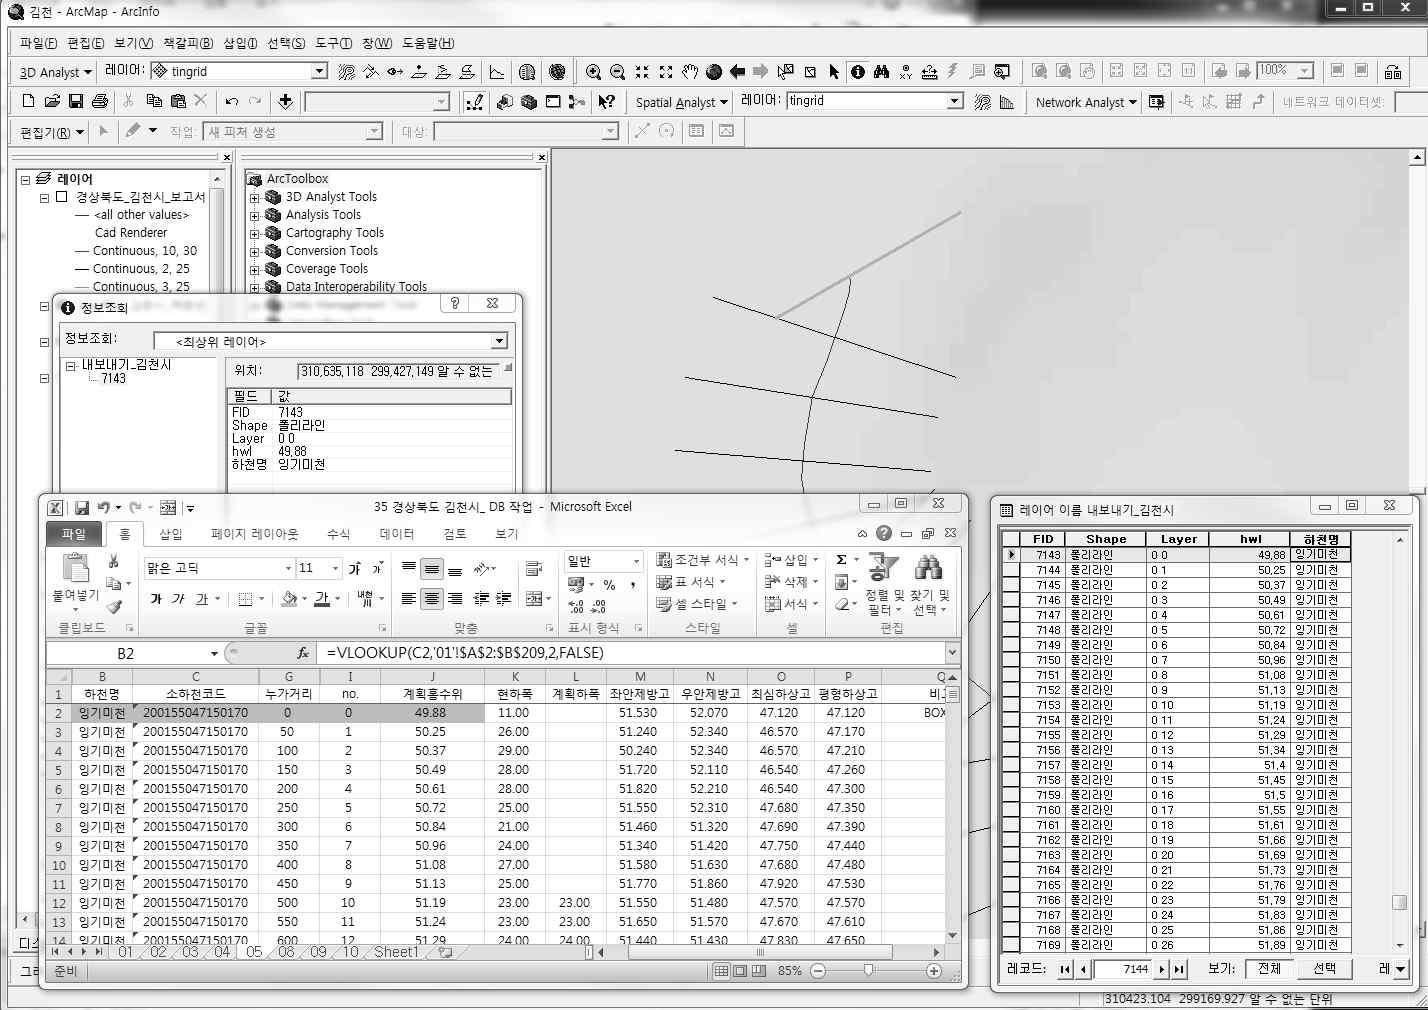
Task: Switch to Excel 삽입 ribbon tab
Action: 171,534
